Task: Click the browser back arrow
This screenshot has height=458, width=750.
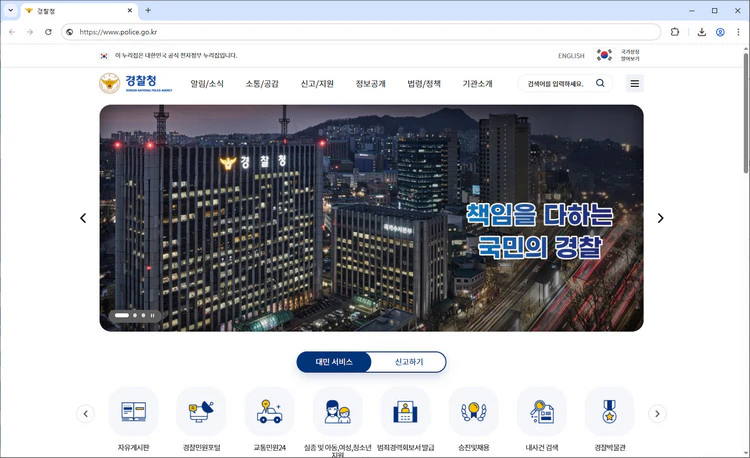Action: (x=12, y=32)
